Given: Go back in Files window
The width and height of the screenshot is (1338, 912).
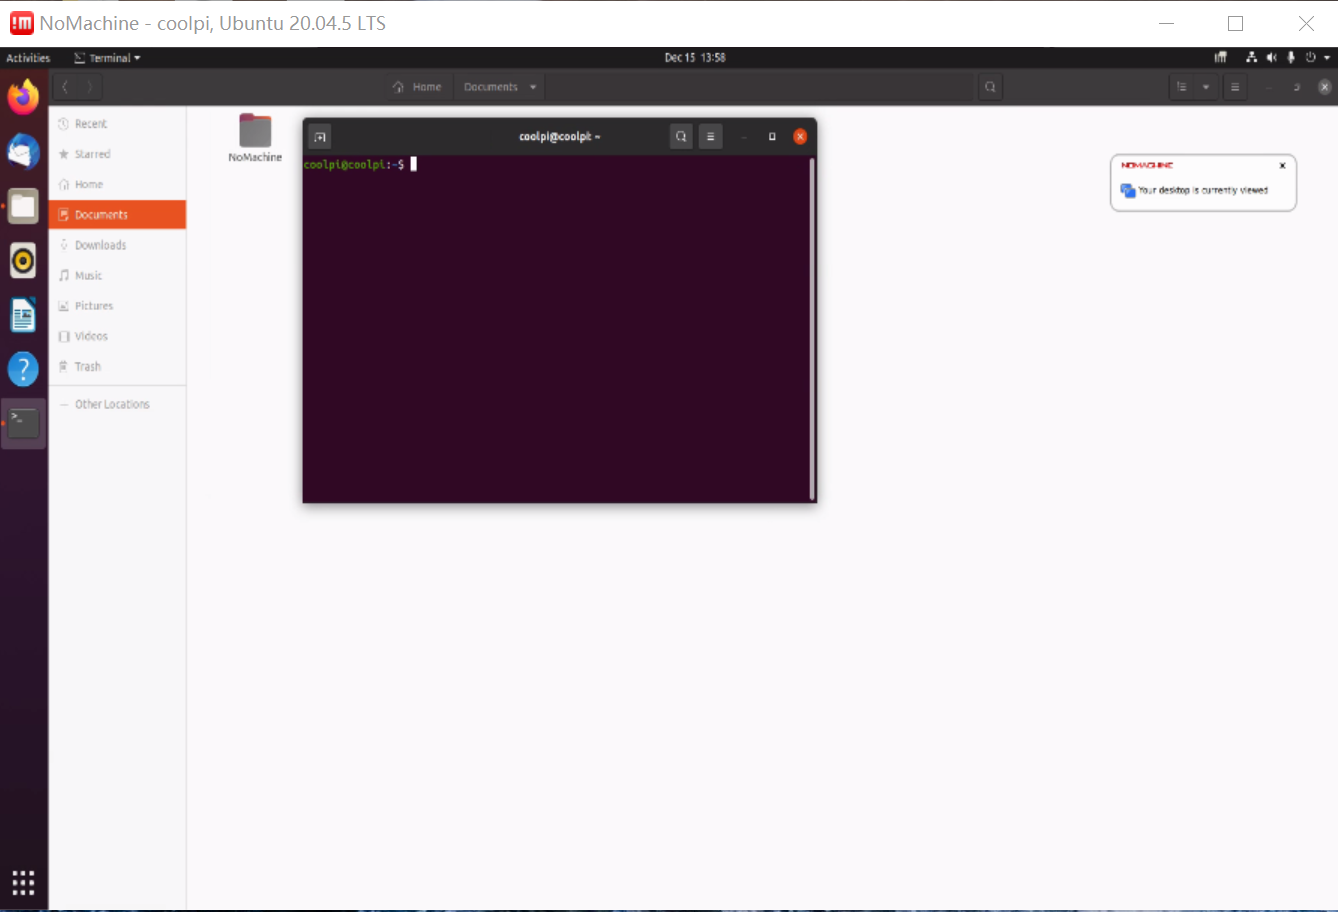Looking at the screenshot, I should (x=65, y=87).
